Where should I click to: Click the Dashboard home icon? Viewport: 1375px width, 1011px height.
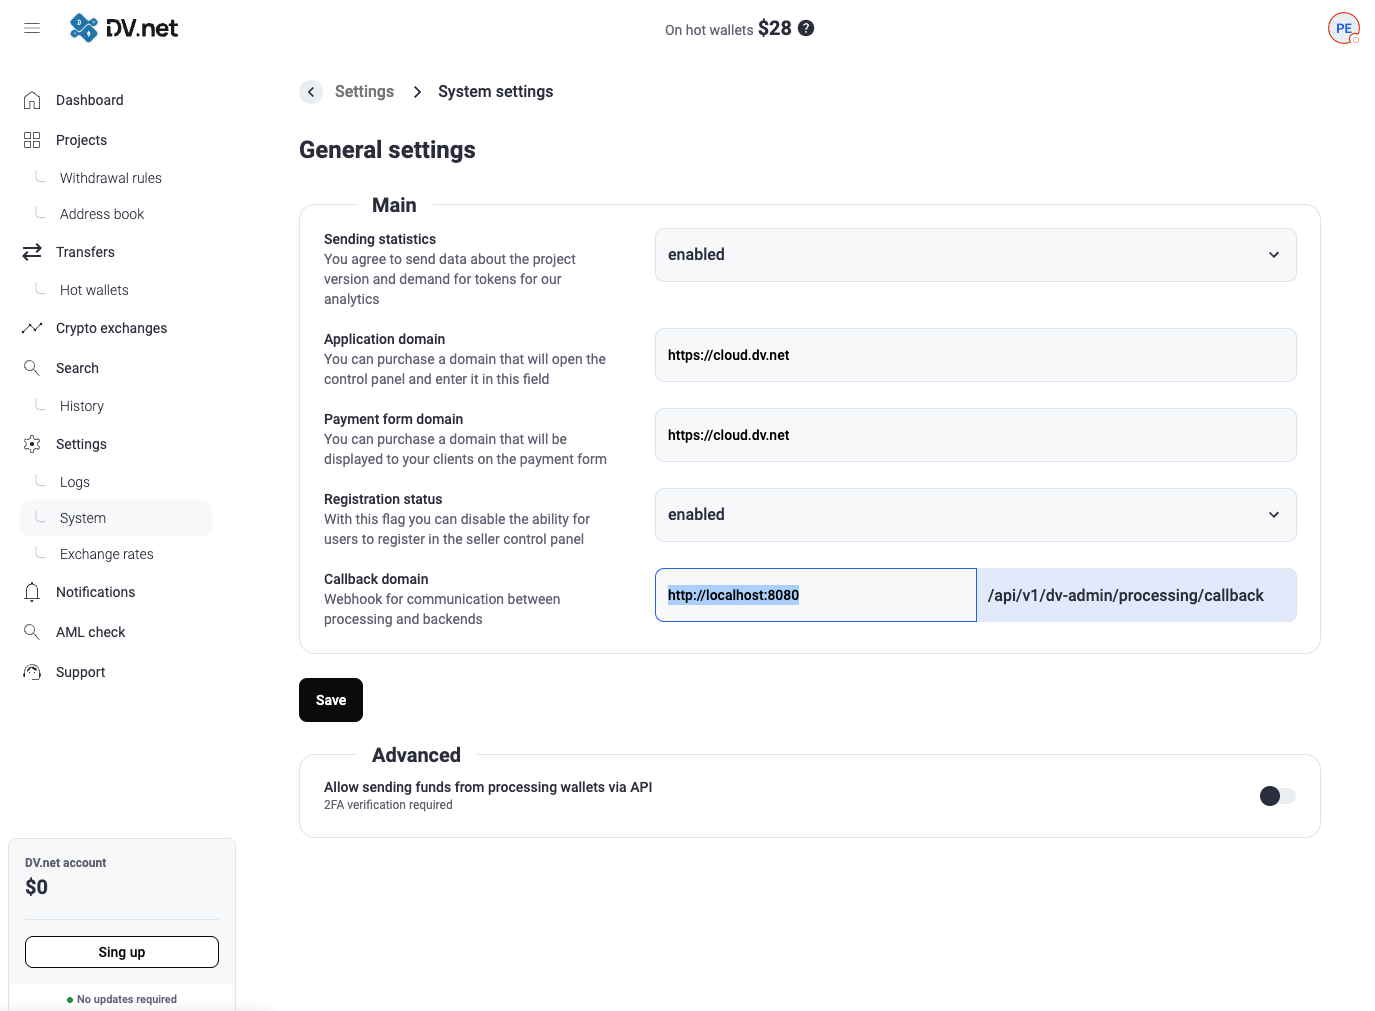click(32, 100)
